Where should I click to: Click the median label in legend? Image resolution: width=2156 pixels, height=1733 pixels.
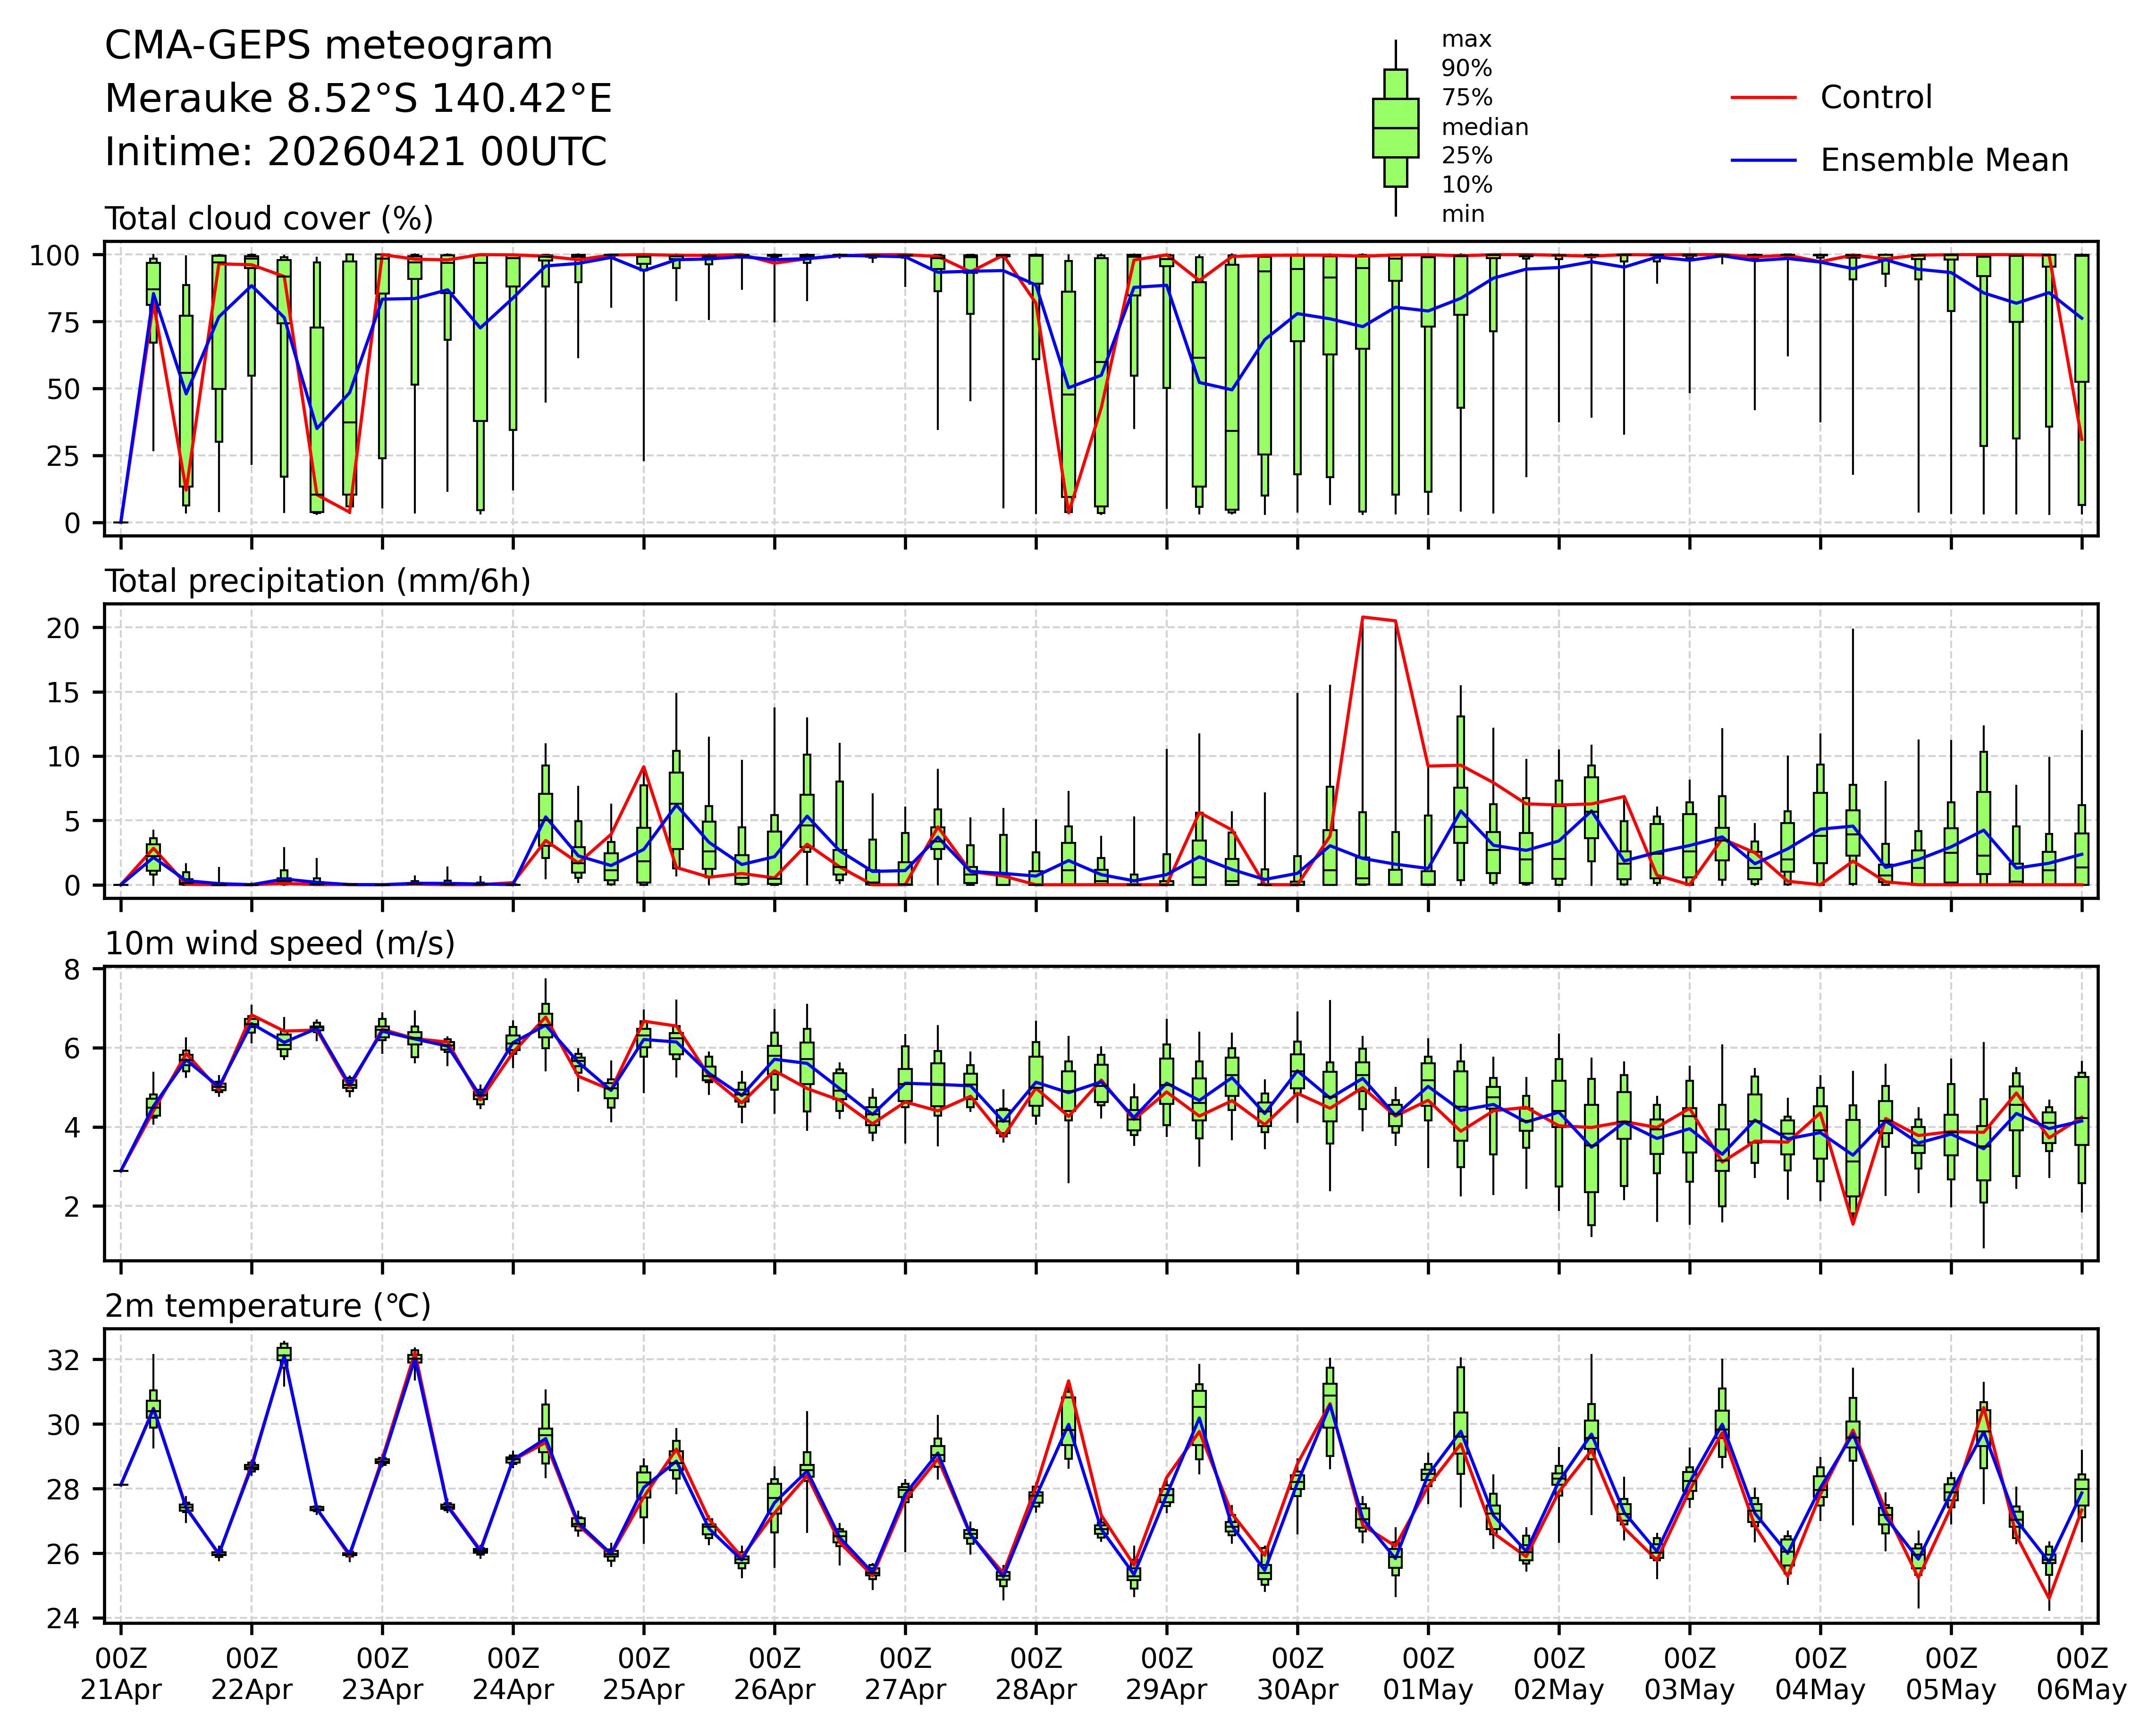click(x=1484, y=127)
